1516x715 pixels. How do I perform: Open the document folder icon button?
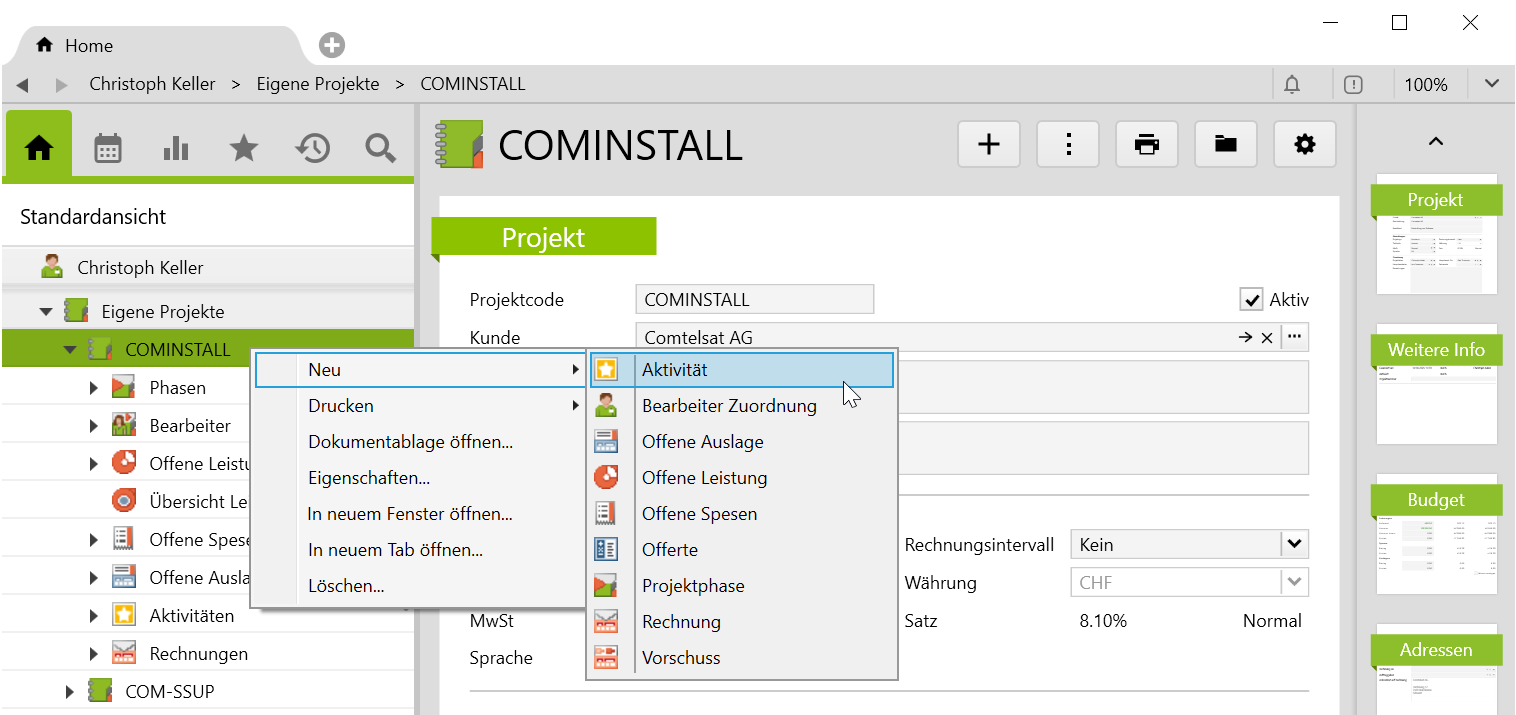click(x=1225, y=145)
